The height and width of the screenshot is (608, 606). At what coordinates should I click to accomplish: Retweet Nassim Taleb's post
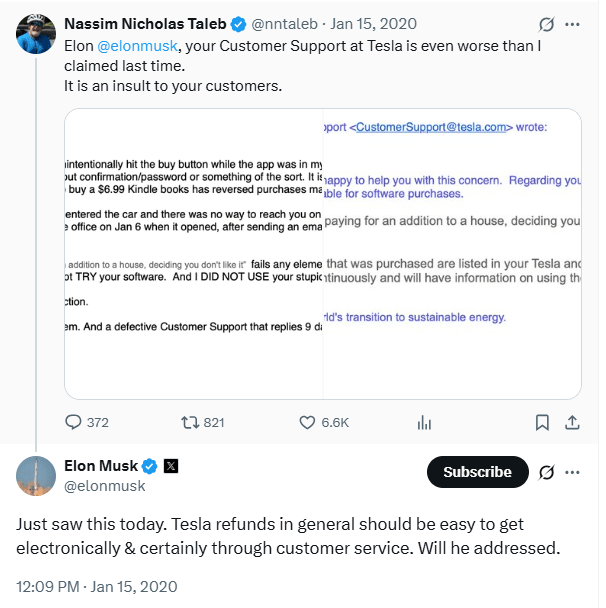point(192,422)
